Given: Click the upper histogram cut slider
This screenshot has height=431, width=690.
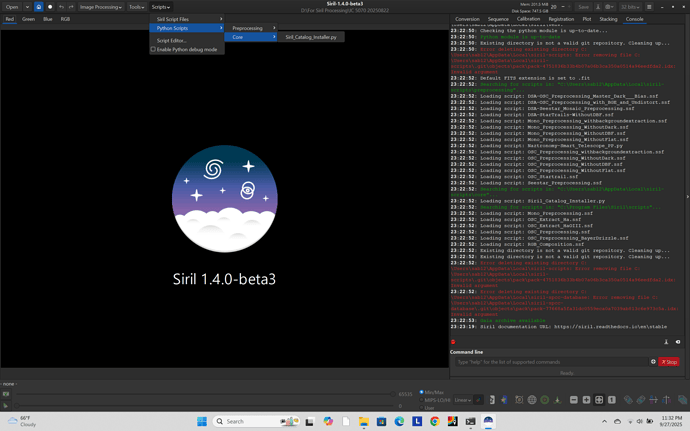Looking at the screenshot, I should coord(205,394).
